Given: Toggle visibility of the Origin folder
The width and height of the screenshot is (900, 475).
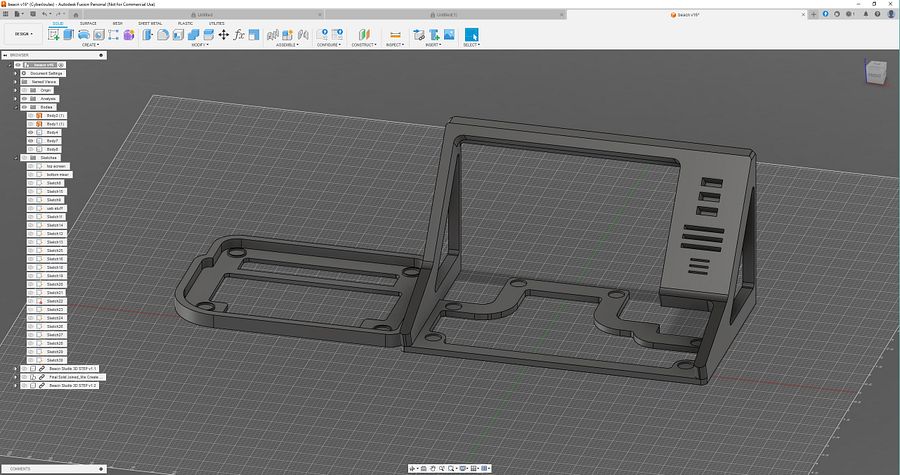Looking at the screenshot, I should point(25,90).
